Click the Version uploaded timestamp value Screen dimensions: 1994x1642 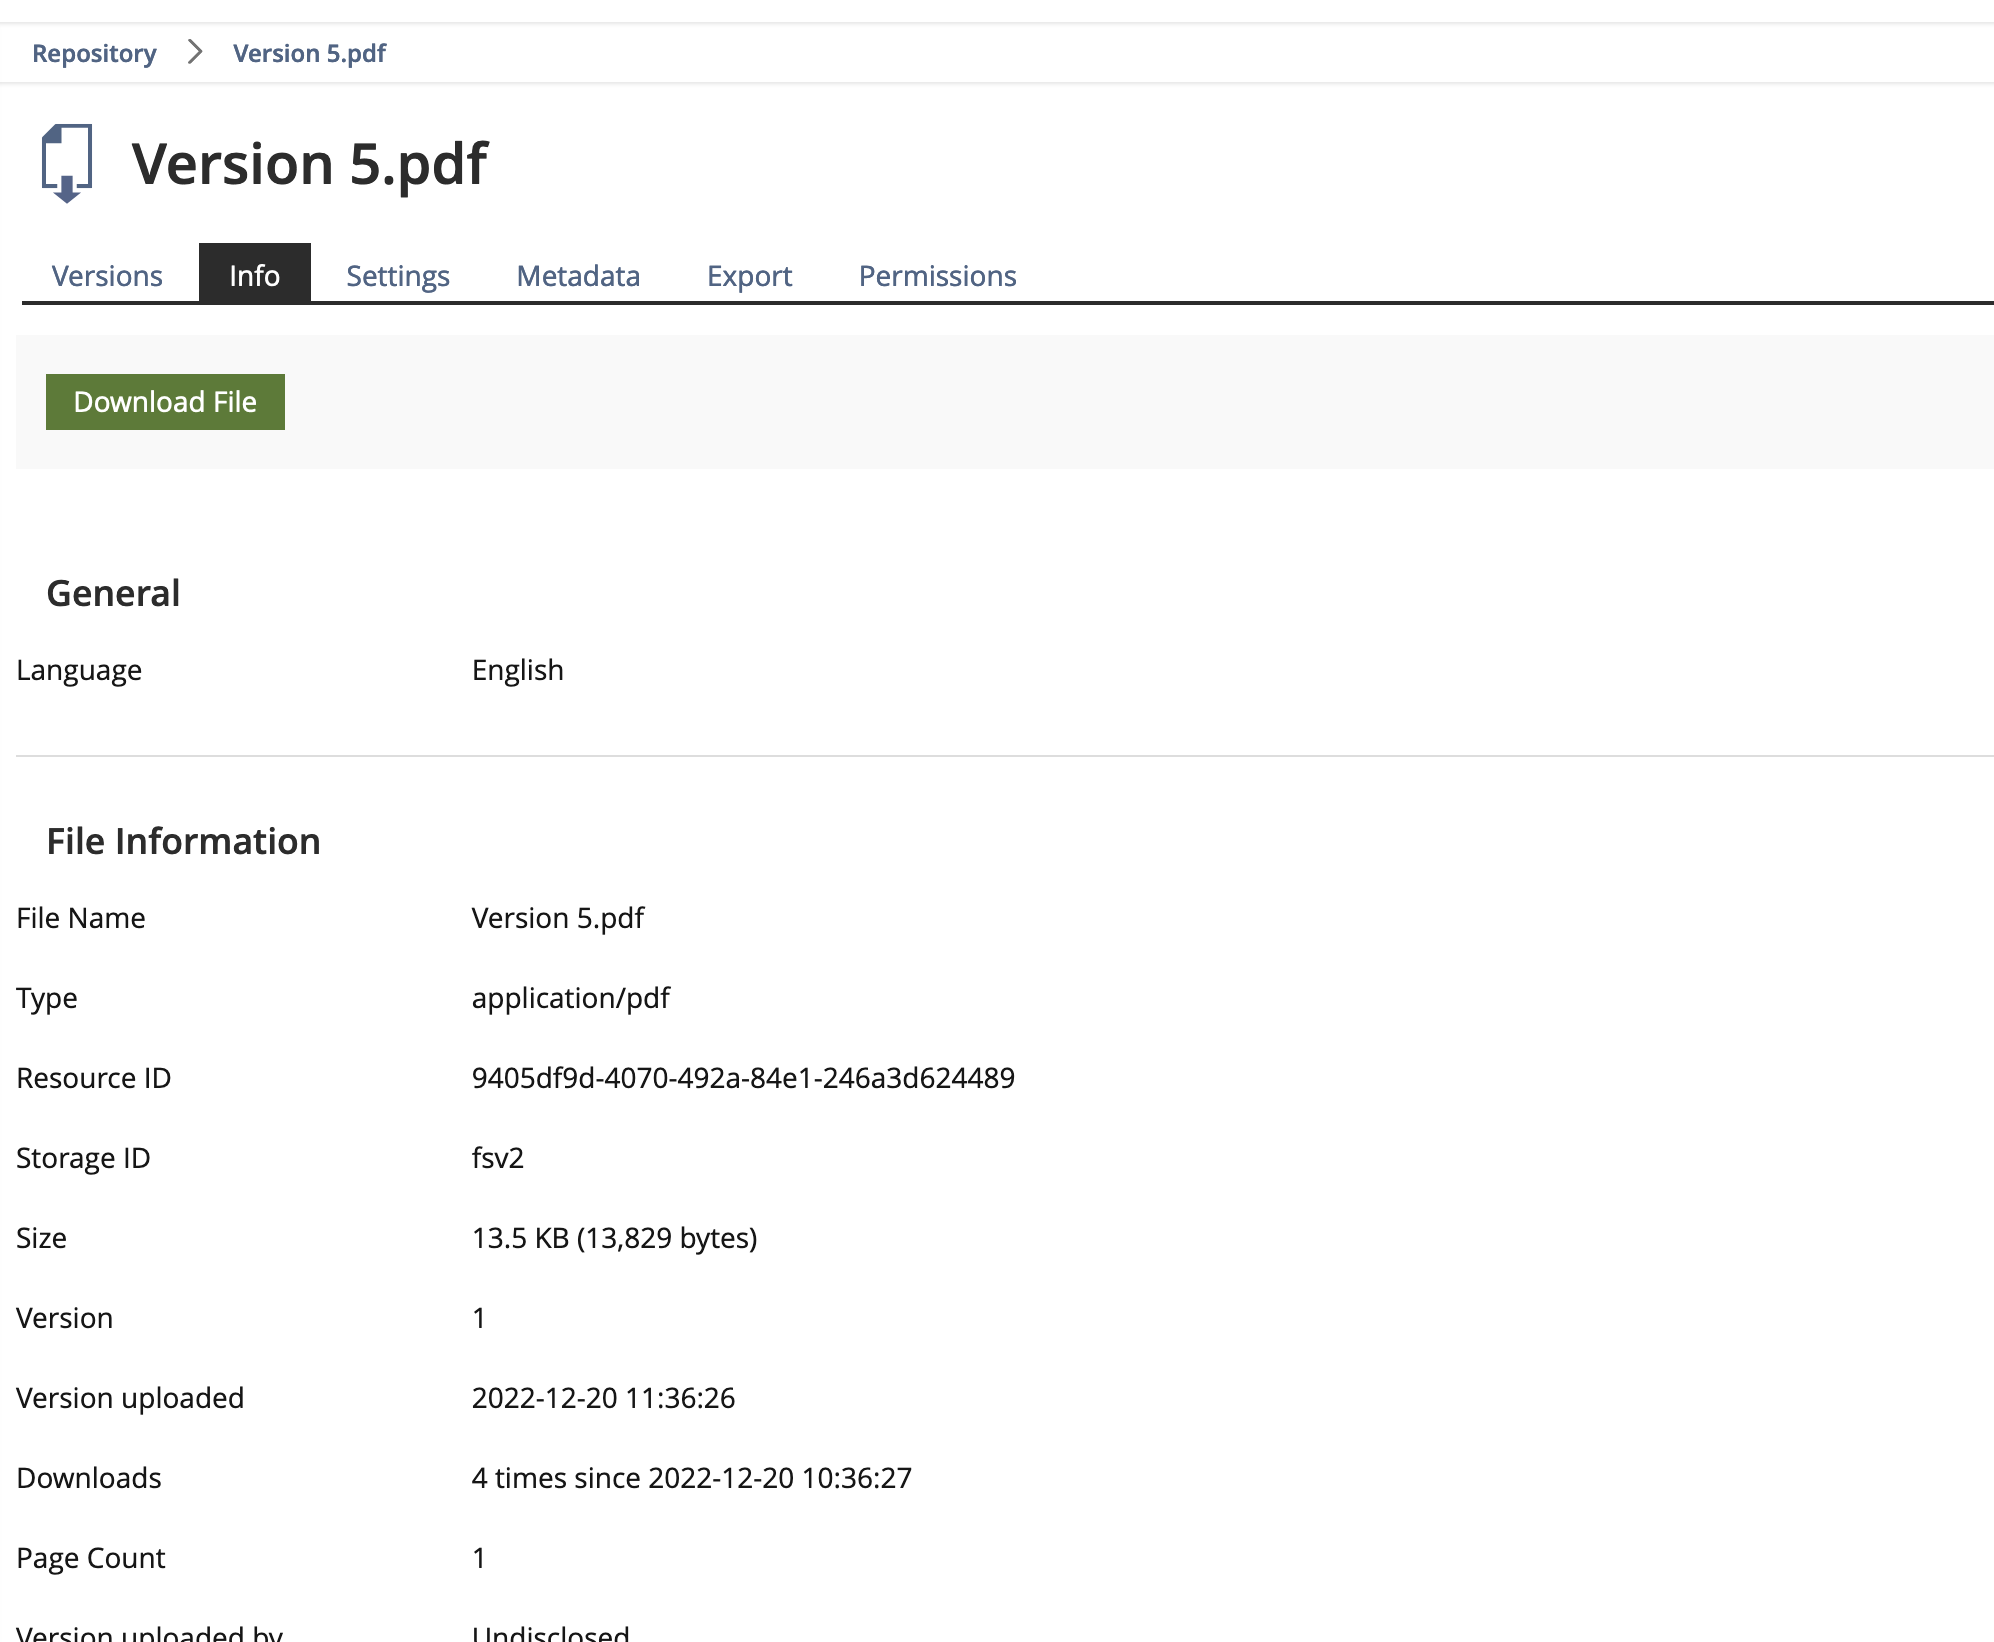coord(603,1397)
